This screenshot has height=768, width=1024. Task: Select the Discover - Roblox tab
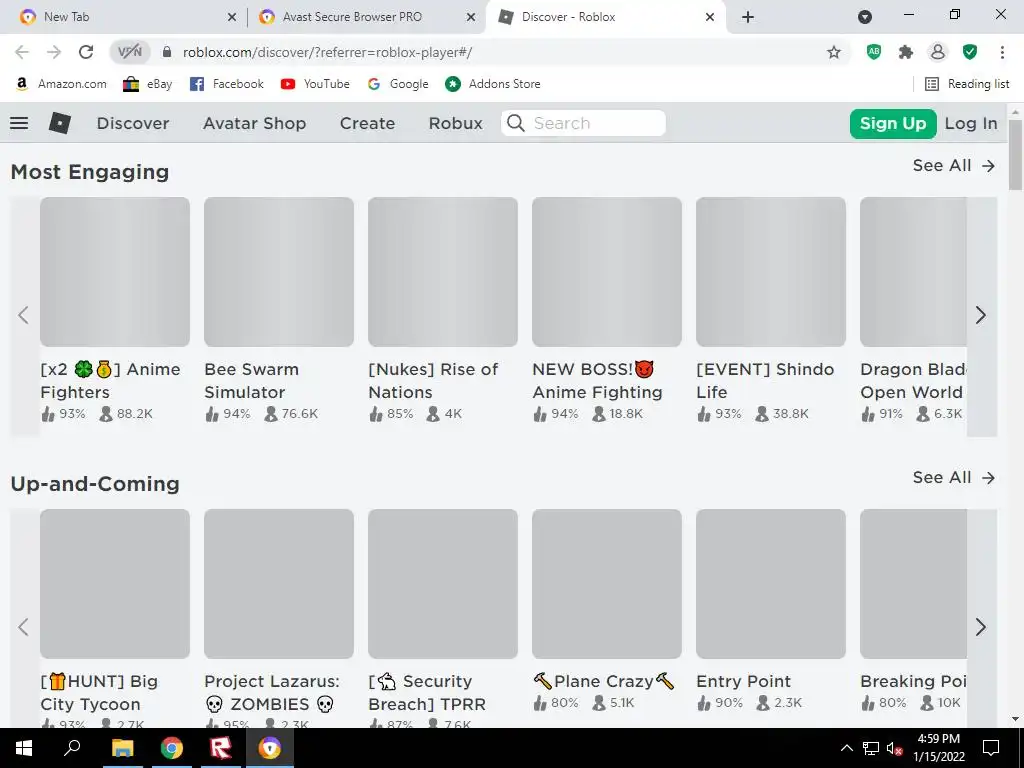pyautogui.click(x=604, y=17)
